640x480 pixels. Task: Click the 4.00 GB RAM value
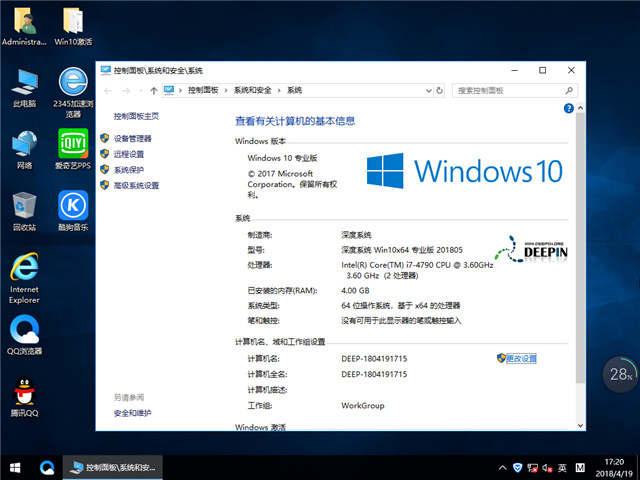click(355, 291)
